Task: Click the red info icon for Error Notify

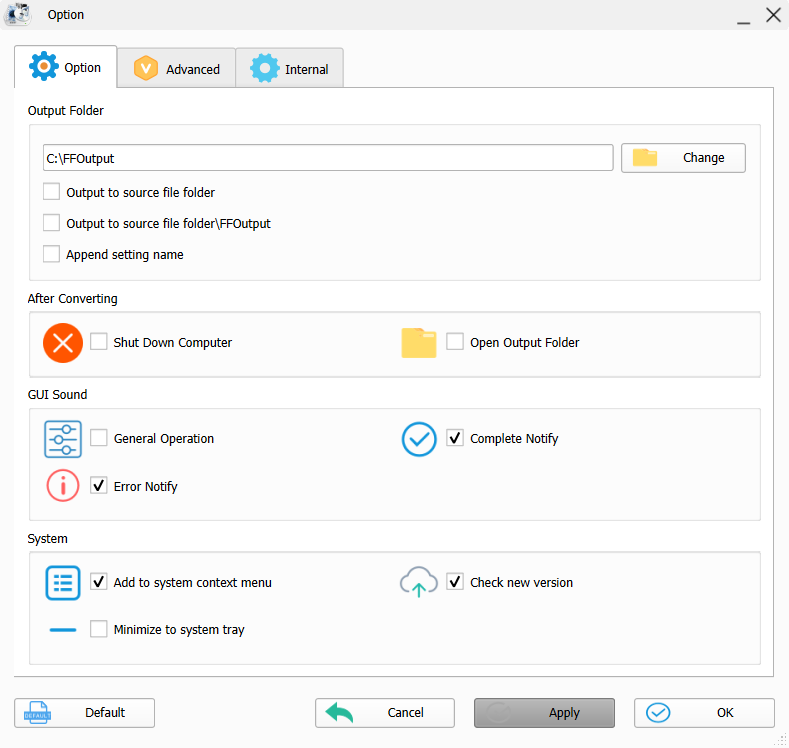Action: pyautogui.click(x=63, y=486)
